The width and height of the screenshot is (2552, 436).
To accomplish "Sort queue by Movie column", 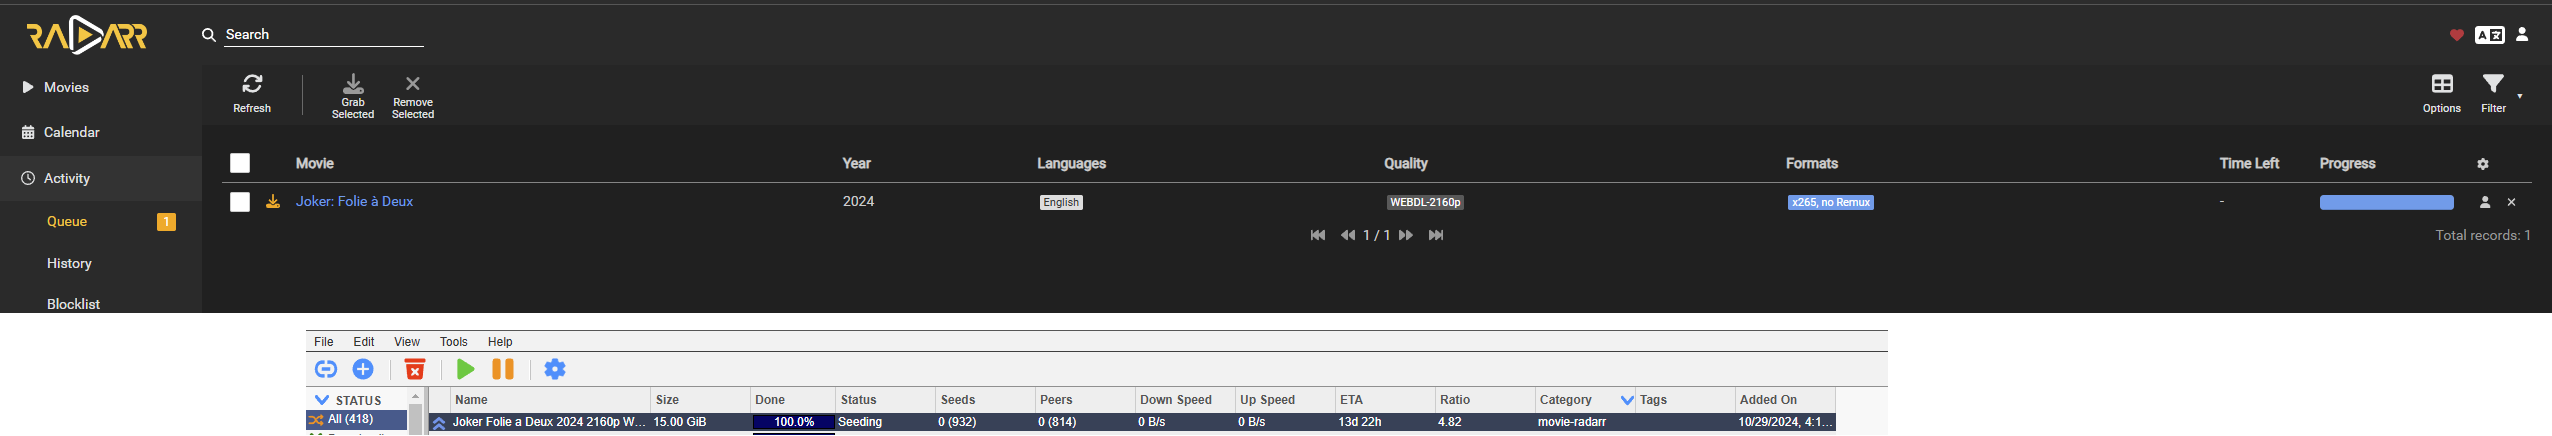I will click(x=315, y=163).
